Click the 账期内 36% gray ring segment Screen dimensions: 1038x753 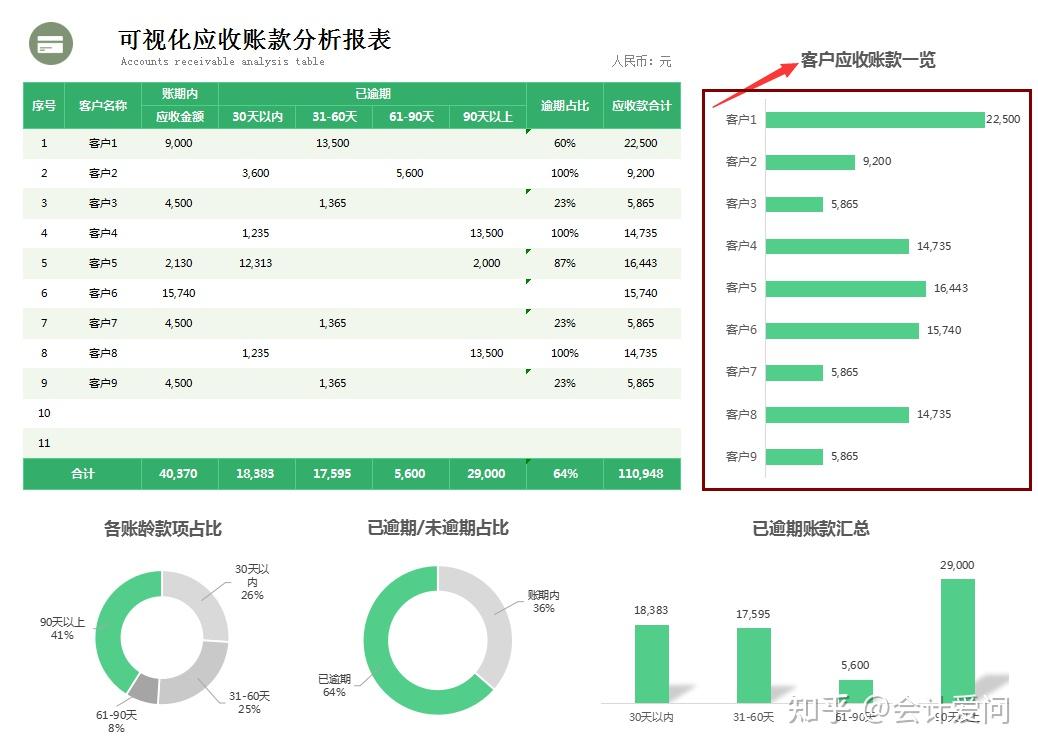(x=496, y=616)
